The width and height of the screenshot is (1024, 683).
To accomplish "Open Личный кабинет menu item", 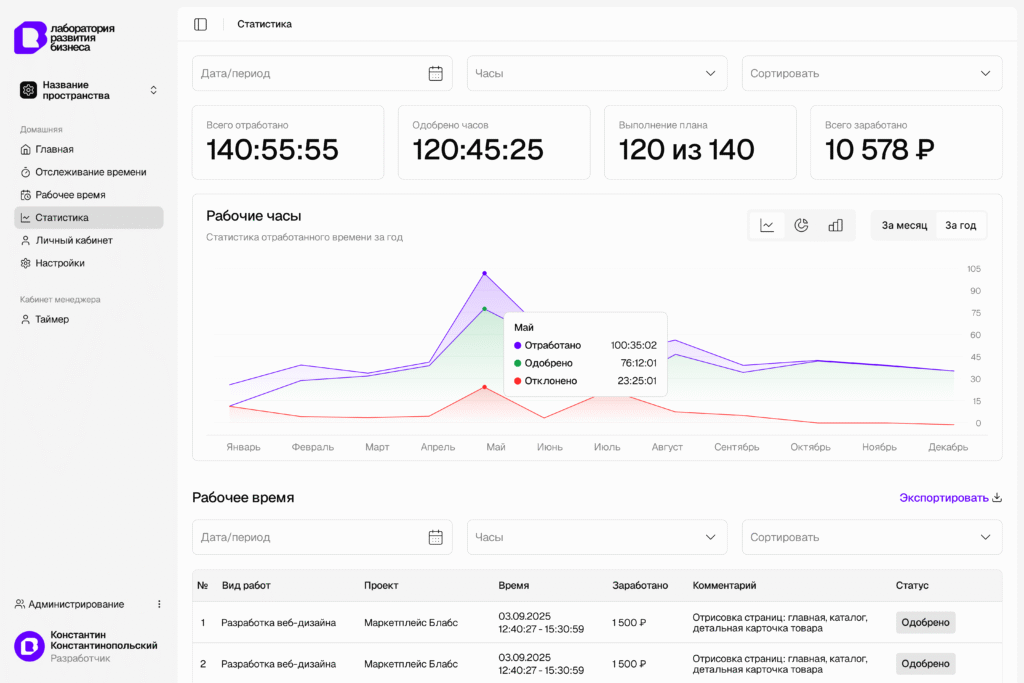I will 73,240.
